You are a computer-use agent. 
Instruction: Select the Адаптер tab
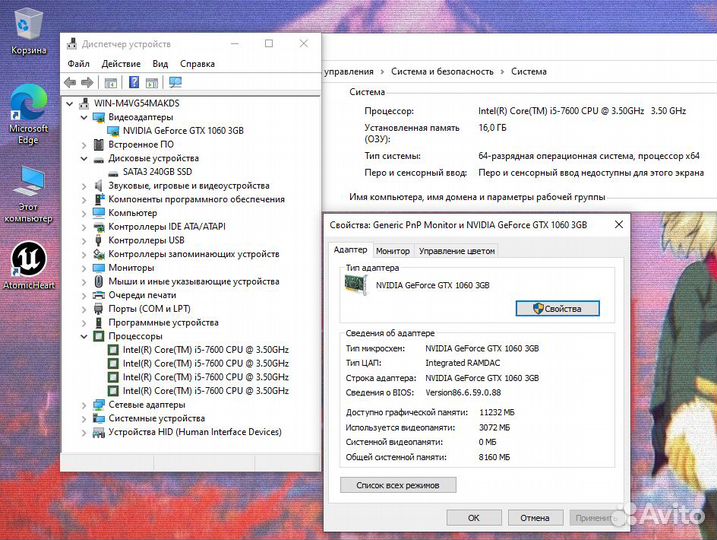[x=350, y=250]
